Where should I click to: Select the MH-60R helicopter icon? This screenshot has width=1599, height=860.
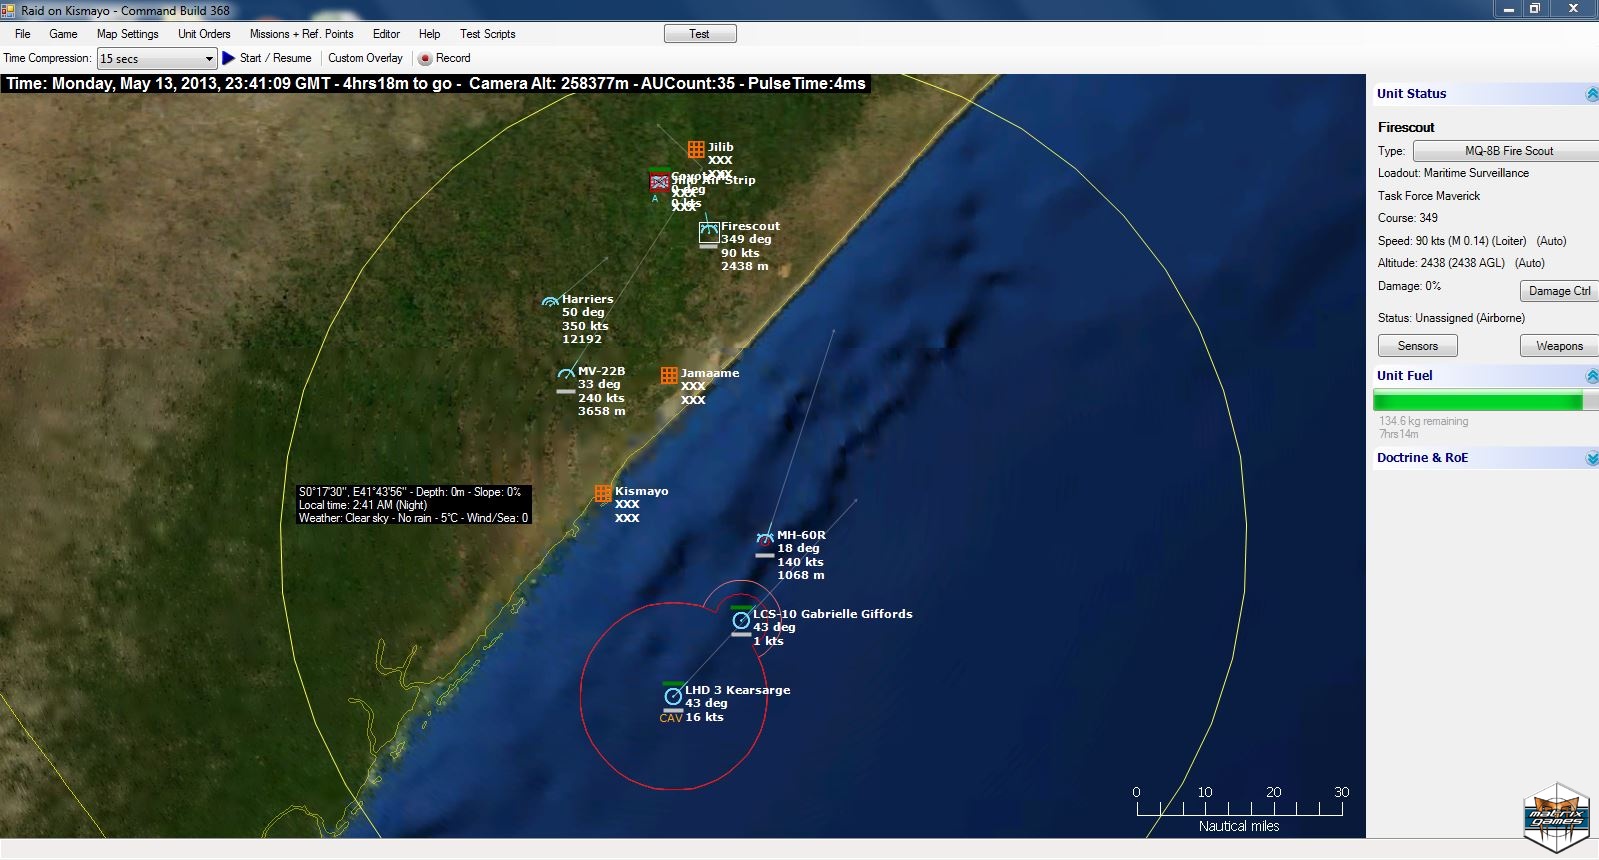pyautogui.click(x=765, y=538)
